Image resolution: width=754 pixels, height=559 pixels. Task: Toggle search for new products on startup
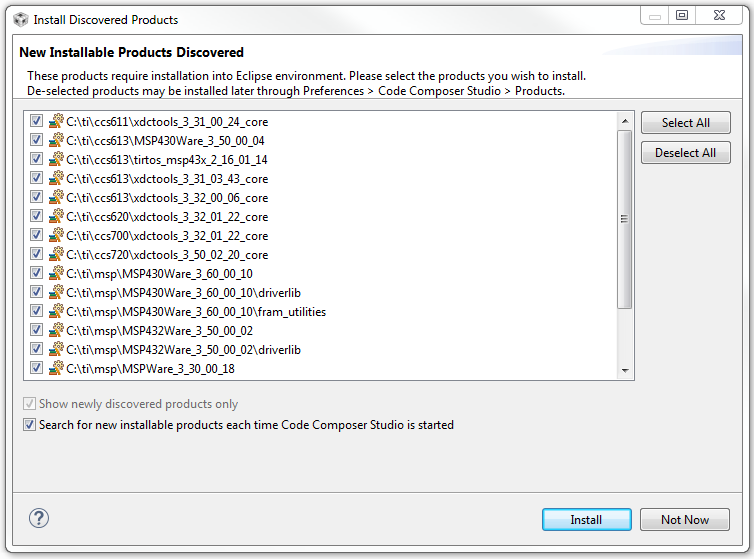pyautogui.click(x=29, y=425)
